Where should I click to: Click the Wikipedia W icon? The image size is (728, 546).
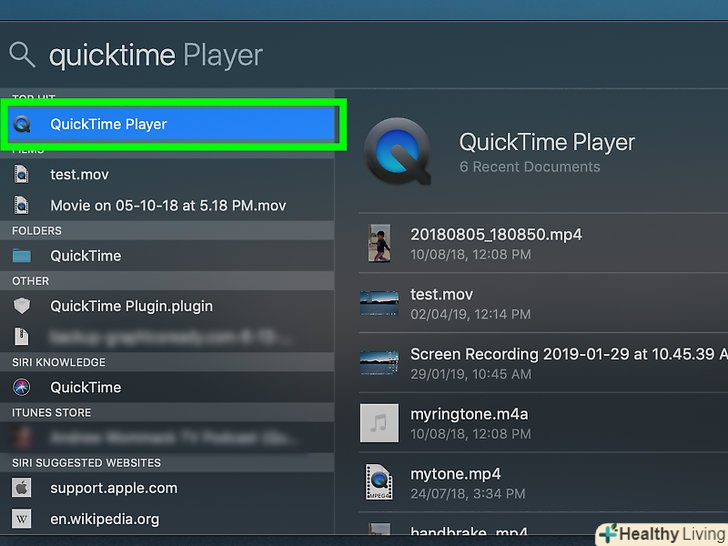click(x=21, y=519)
